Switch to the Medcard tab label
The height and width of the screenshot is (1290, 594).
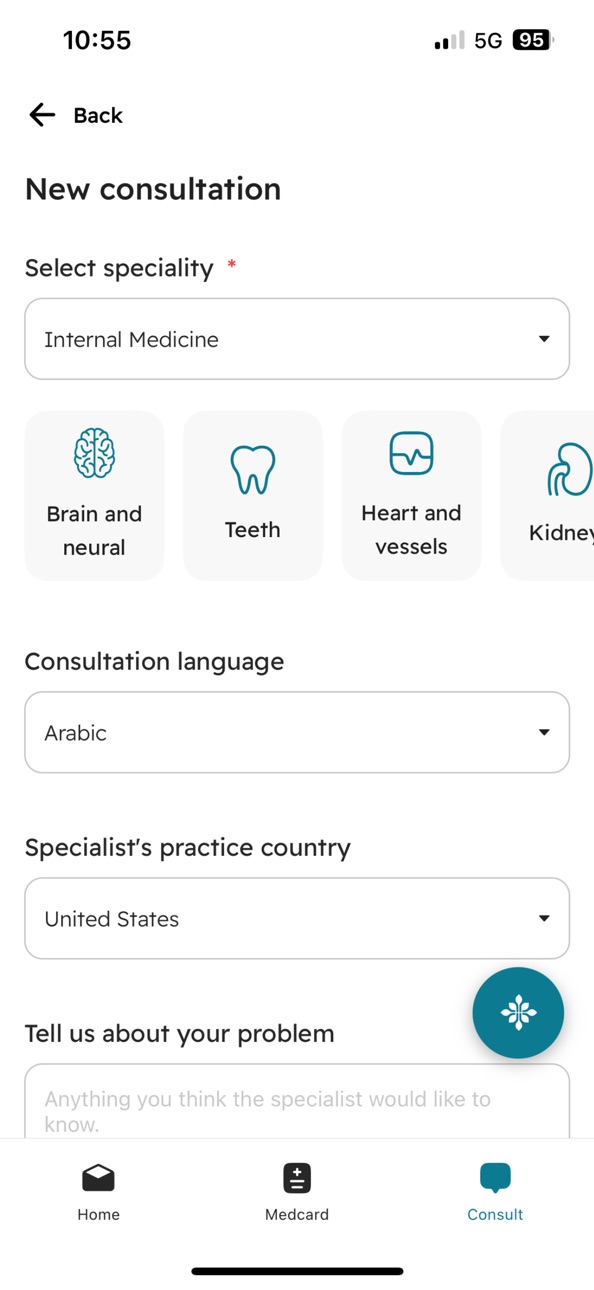(x=297, y=1214)
